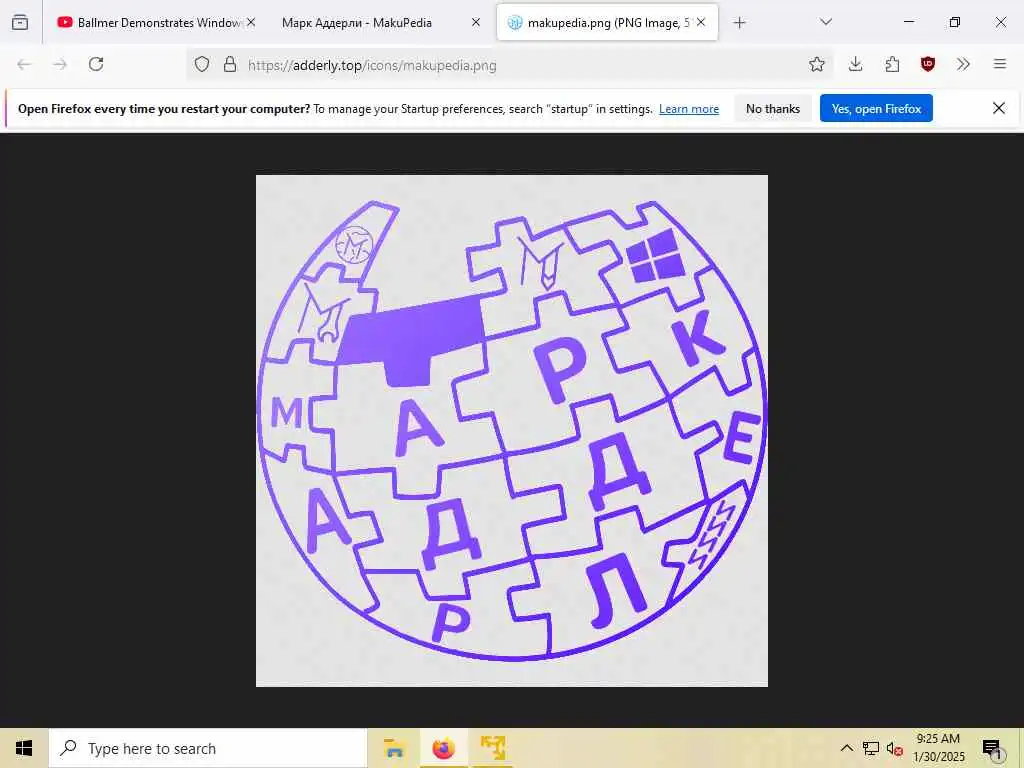
Task: Bookmark this page with star icon
Action: pos(816,64)
